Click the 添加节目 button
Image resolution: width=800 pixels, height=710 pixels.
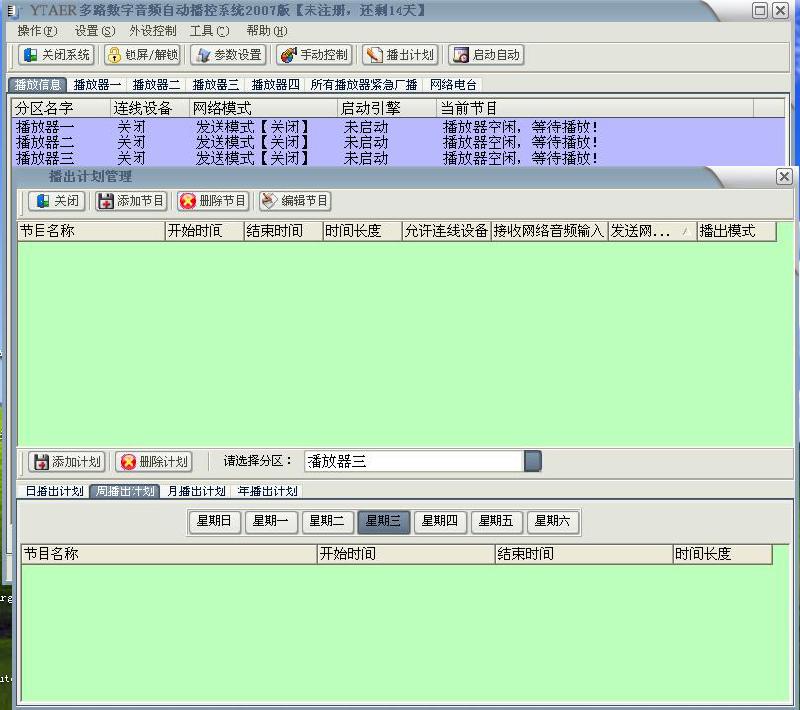132,201
